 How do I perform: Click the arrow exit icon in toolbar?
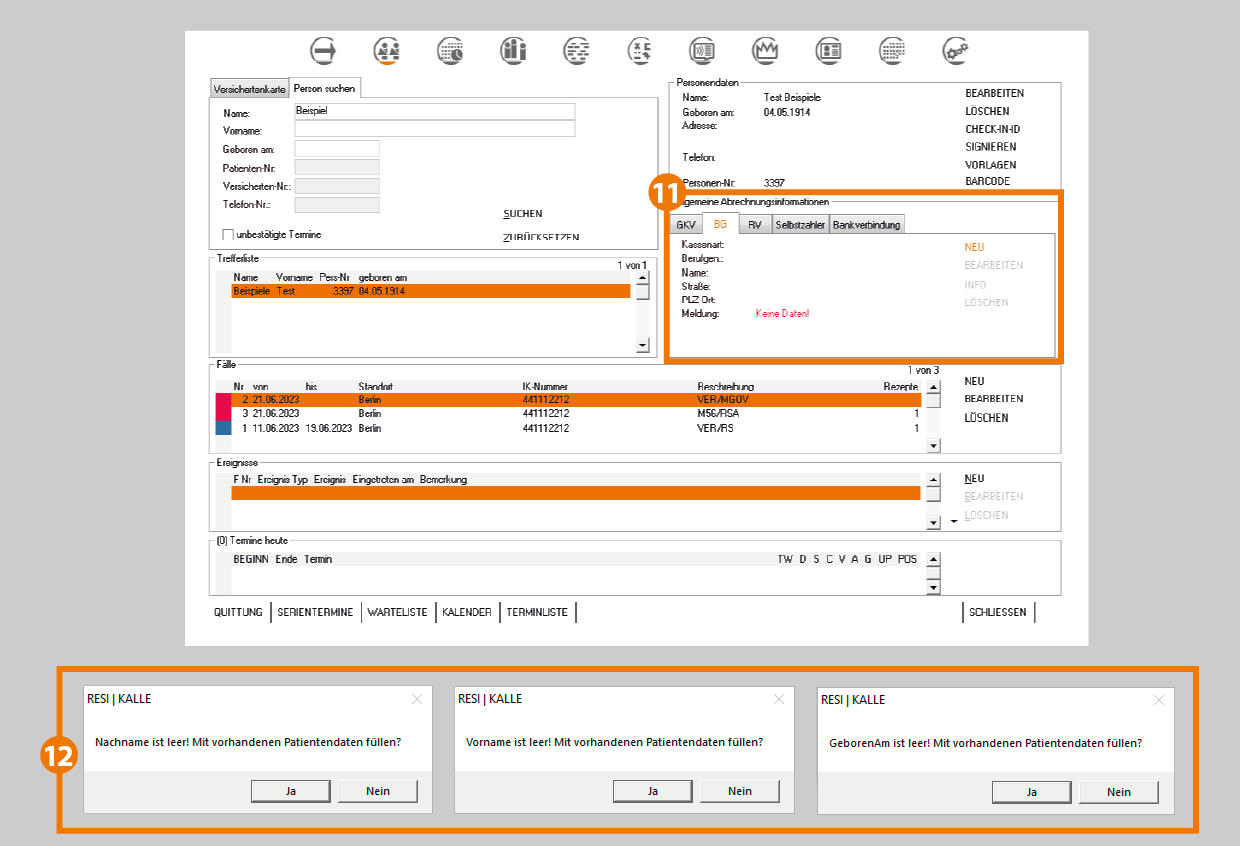tap(323, 50)
